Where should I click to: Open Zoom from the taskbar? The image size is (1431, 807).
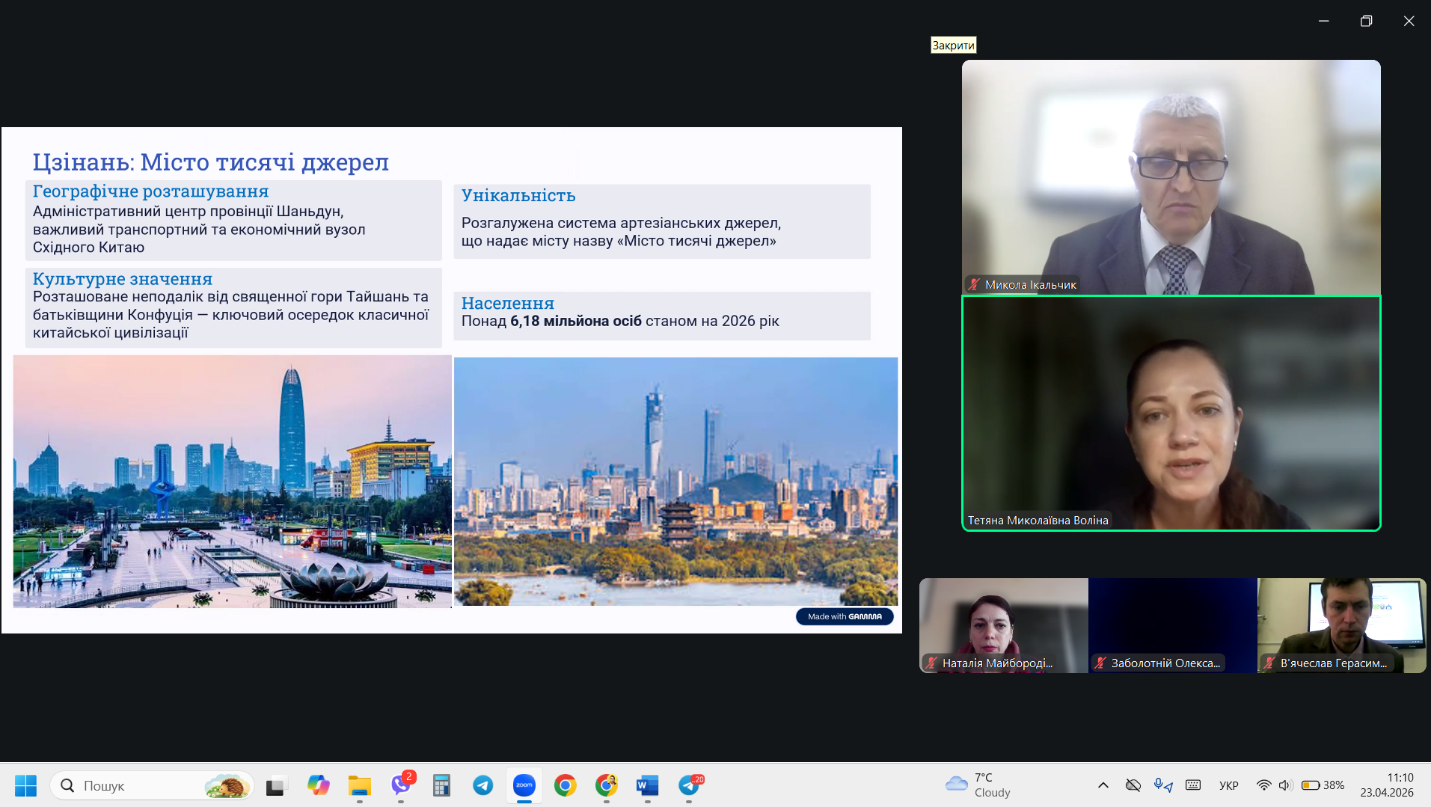(x=524, y=786)
